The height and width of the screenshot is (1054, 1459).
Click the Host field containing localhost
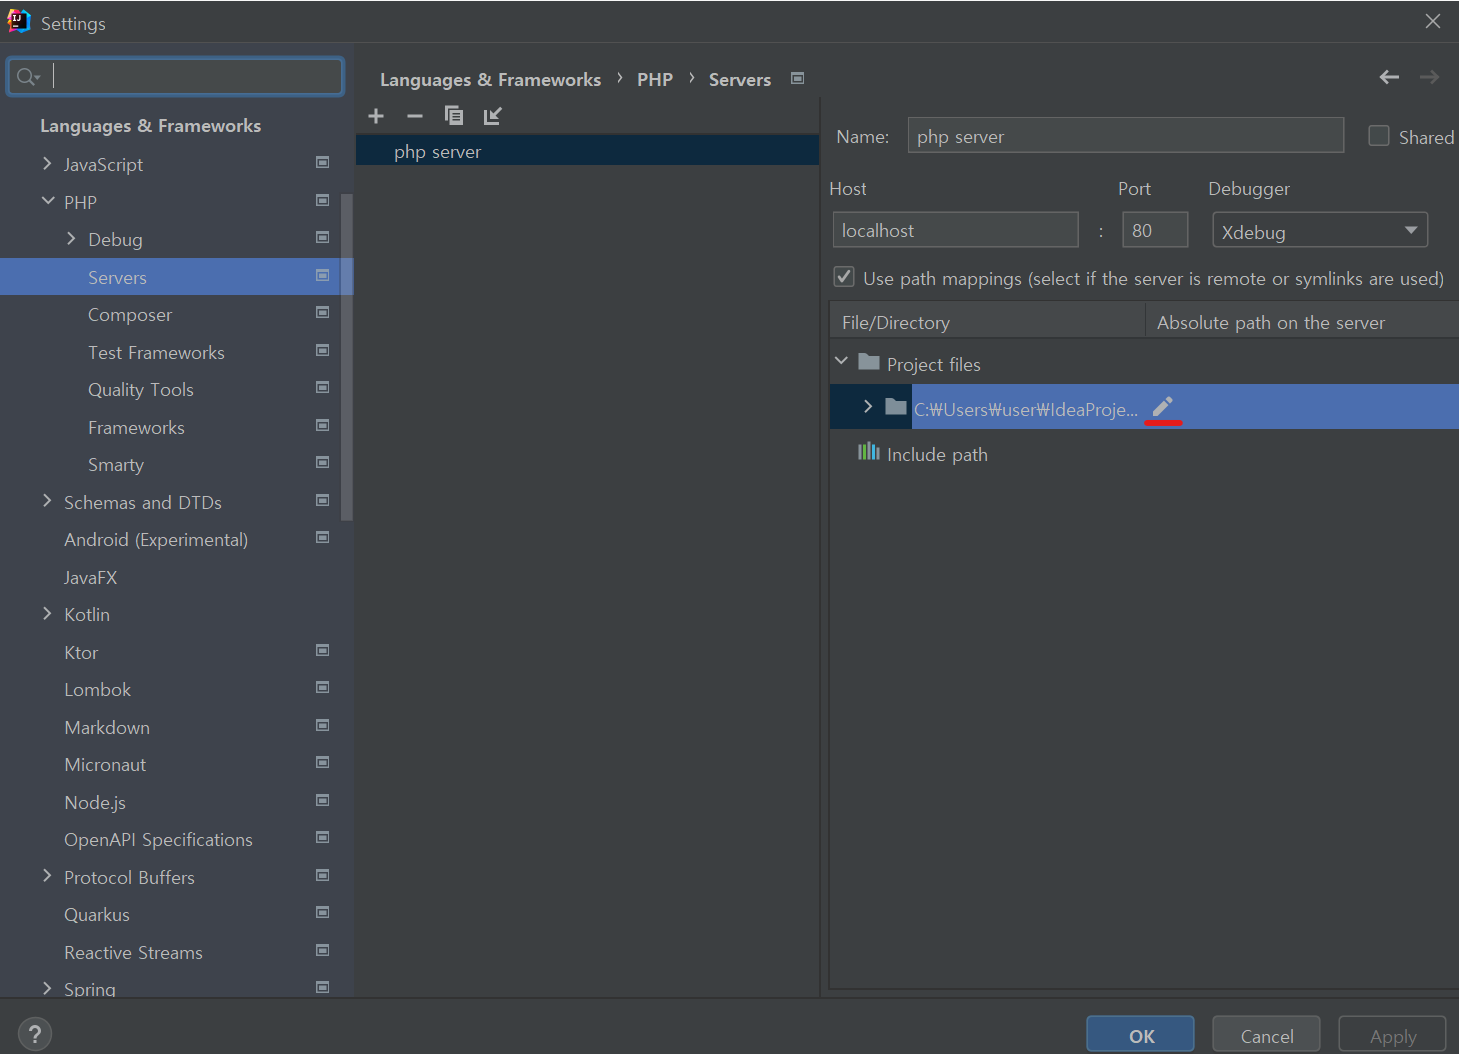pos(955,230)
